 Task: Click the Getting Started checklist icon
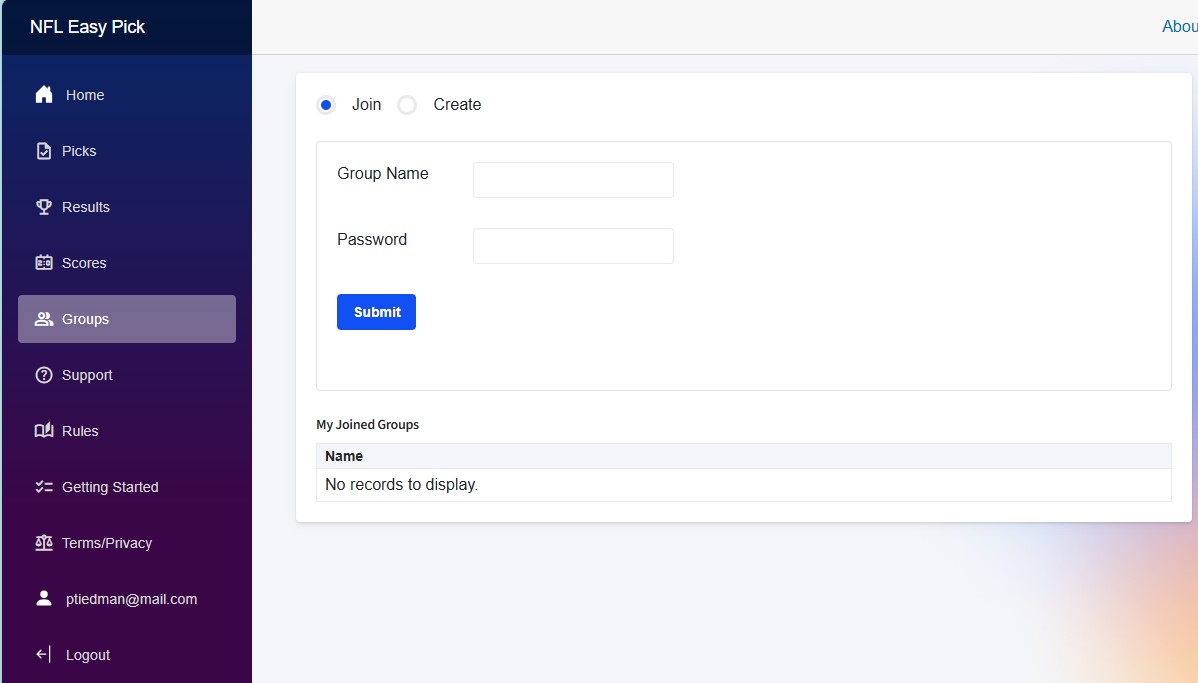(x=44, y=486)
